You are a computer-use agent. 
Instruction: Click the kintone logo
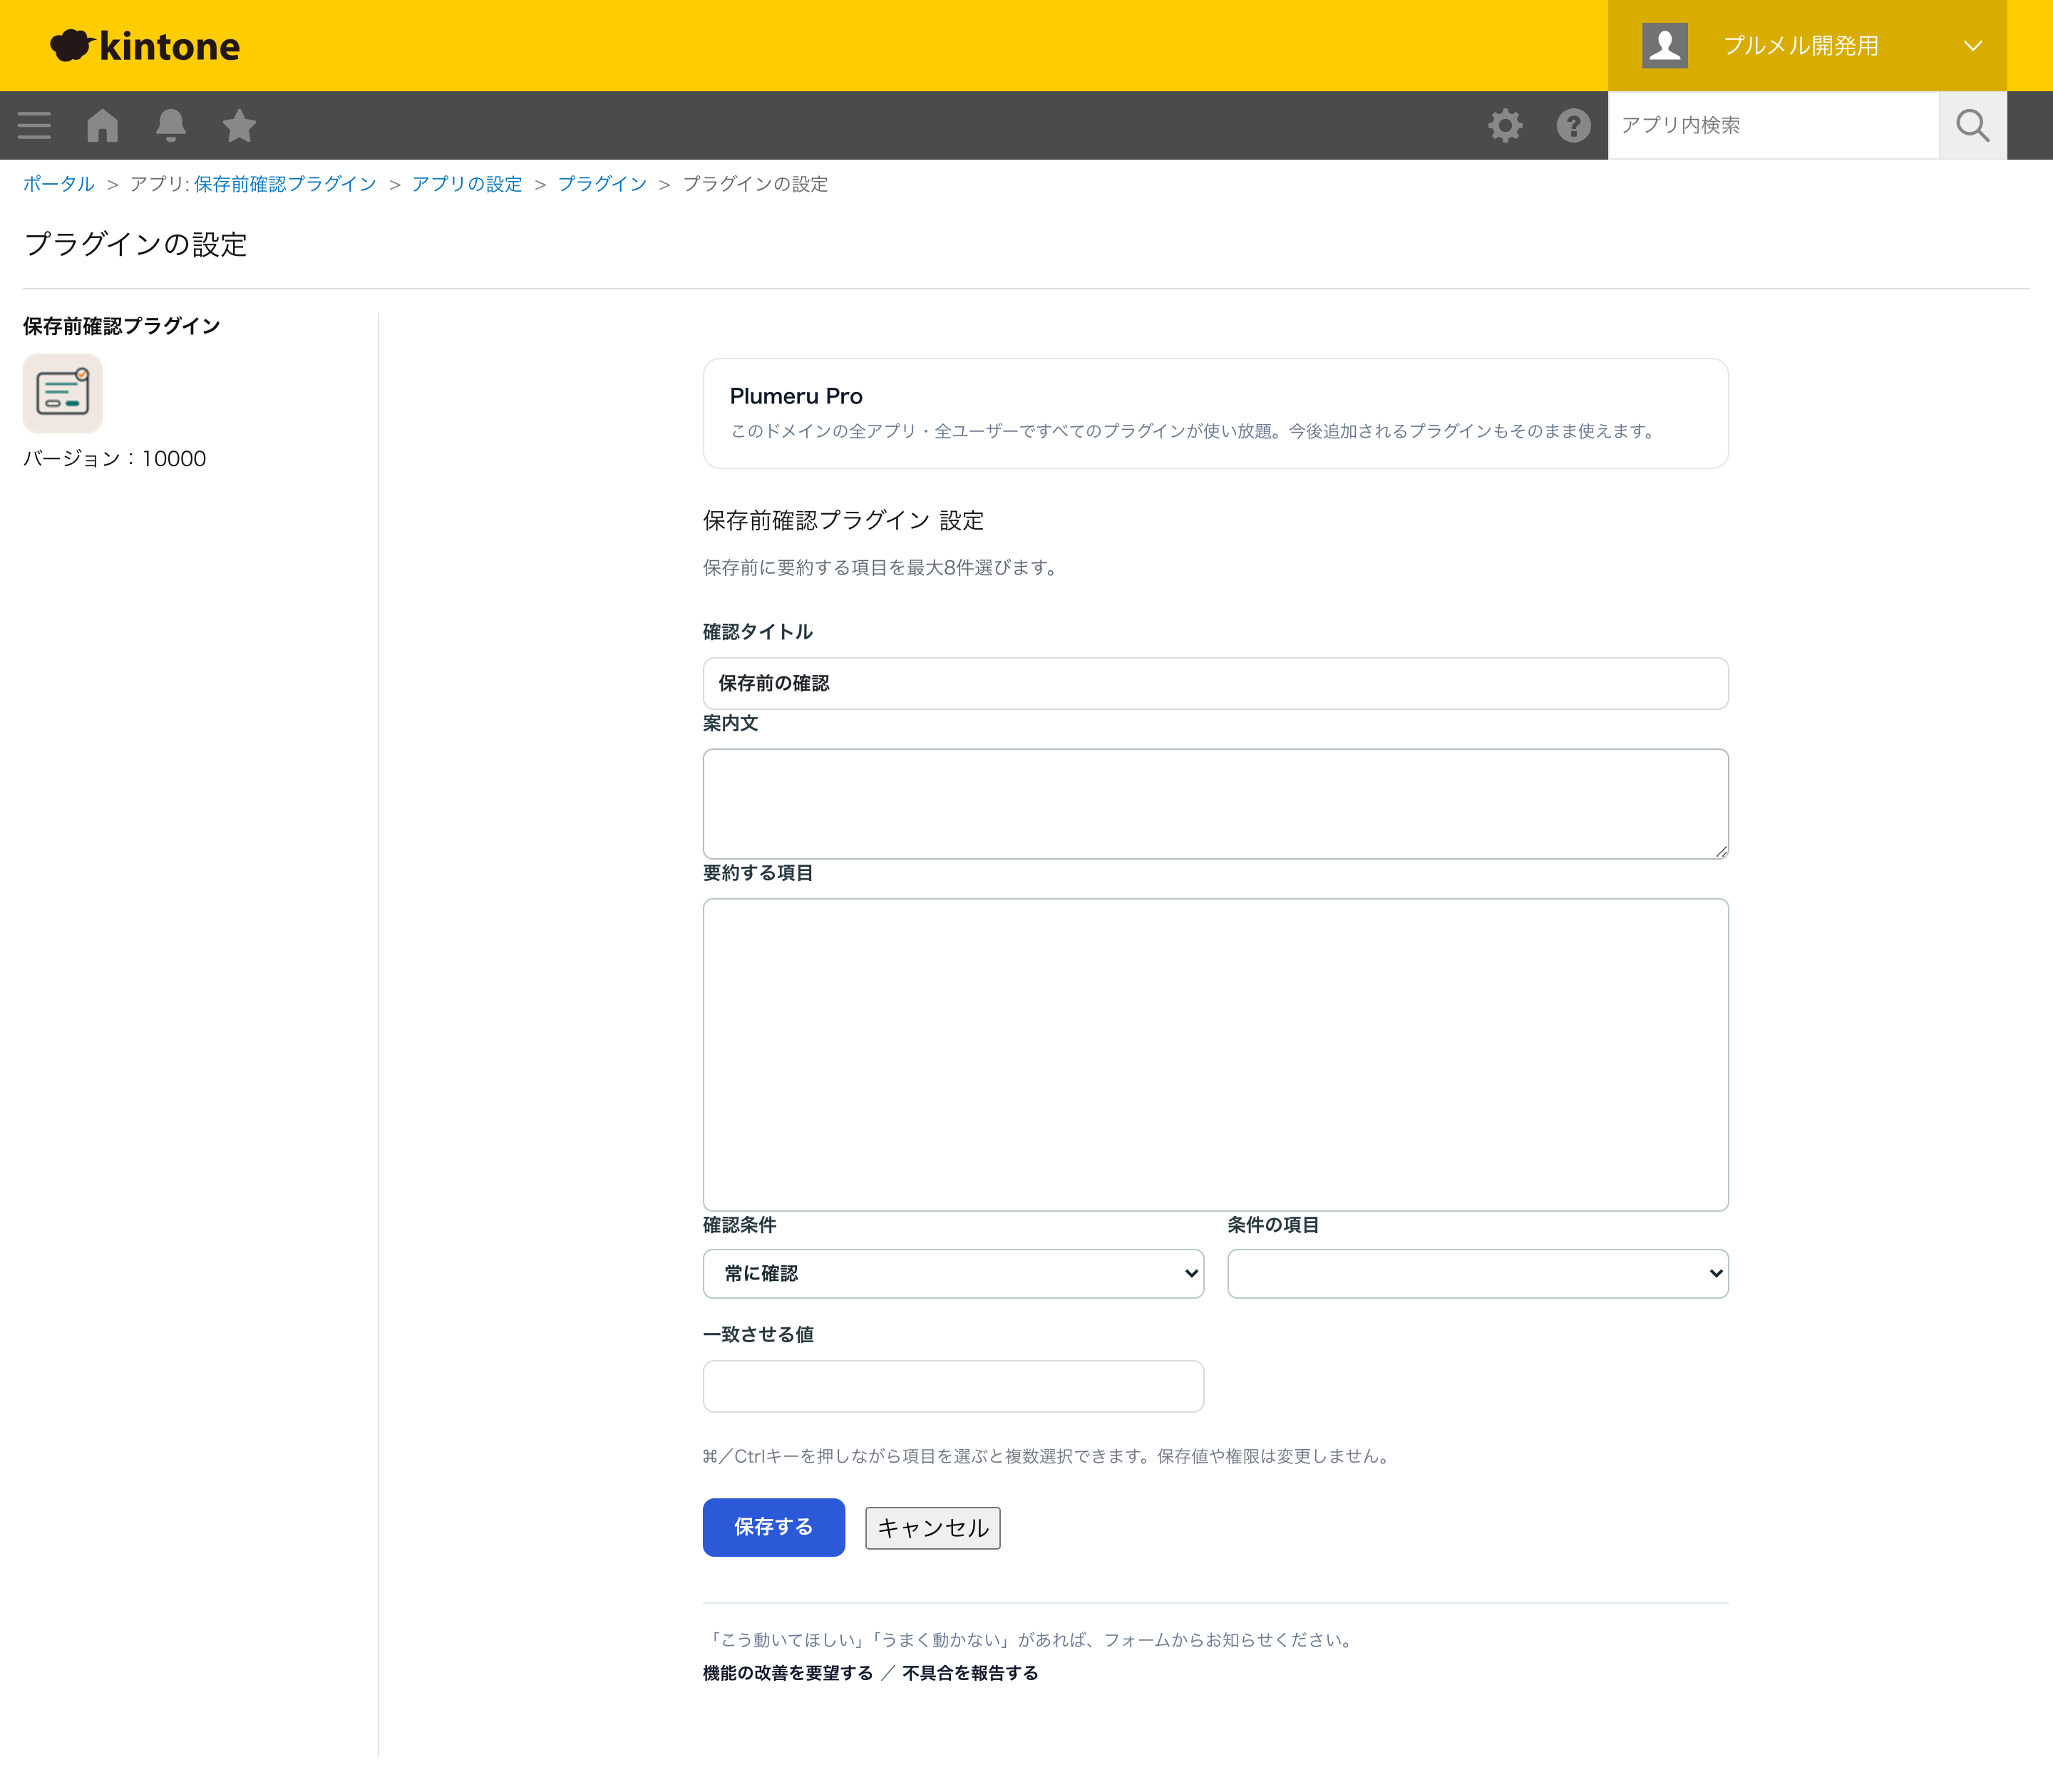[x=145, y=46]
